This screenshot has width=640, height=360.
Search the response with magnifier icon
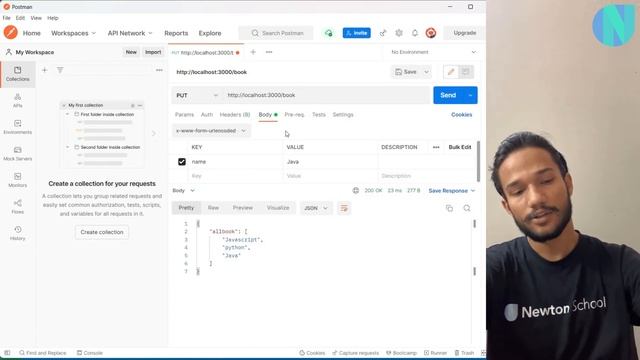[467, 209]
